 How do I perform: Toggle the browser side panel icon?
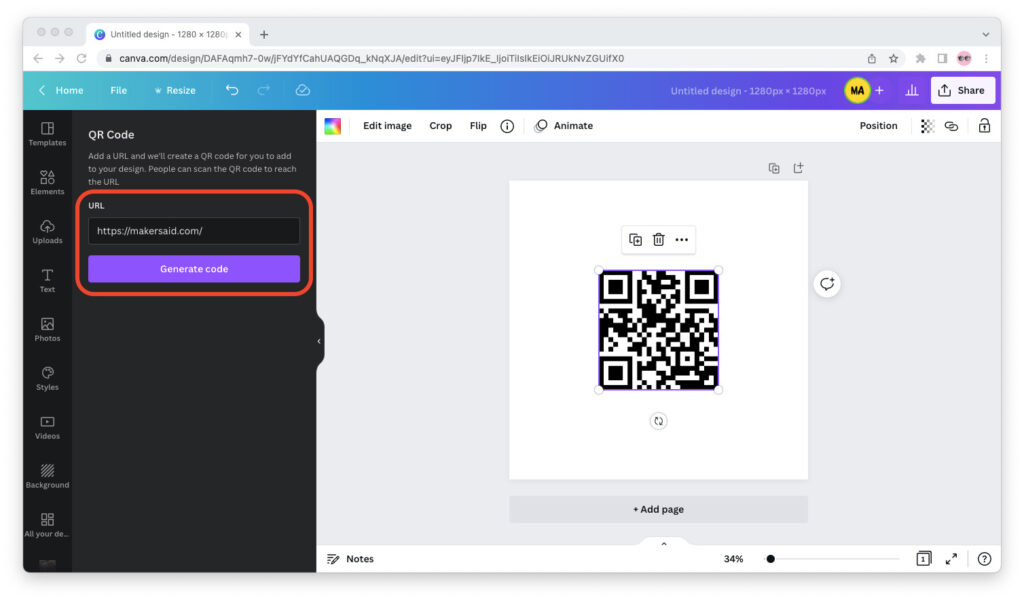[942, 58]
